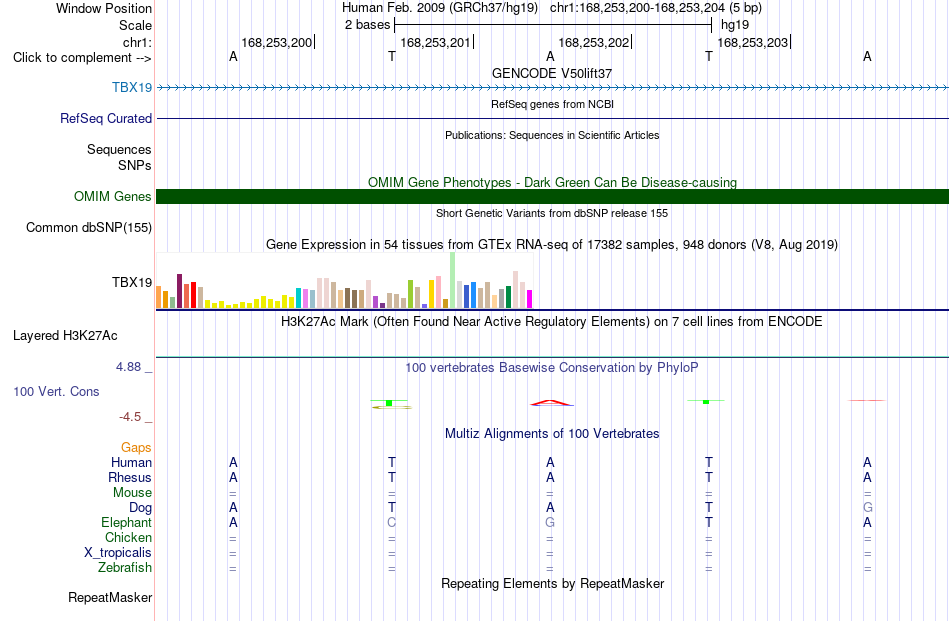Click the dark maroon GTEx expression bar

tap(179, 291)
